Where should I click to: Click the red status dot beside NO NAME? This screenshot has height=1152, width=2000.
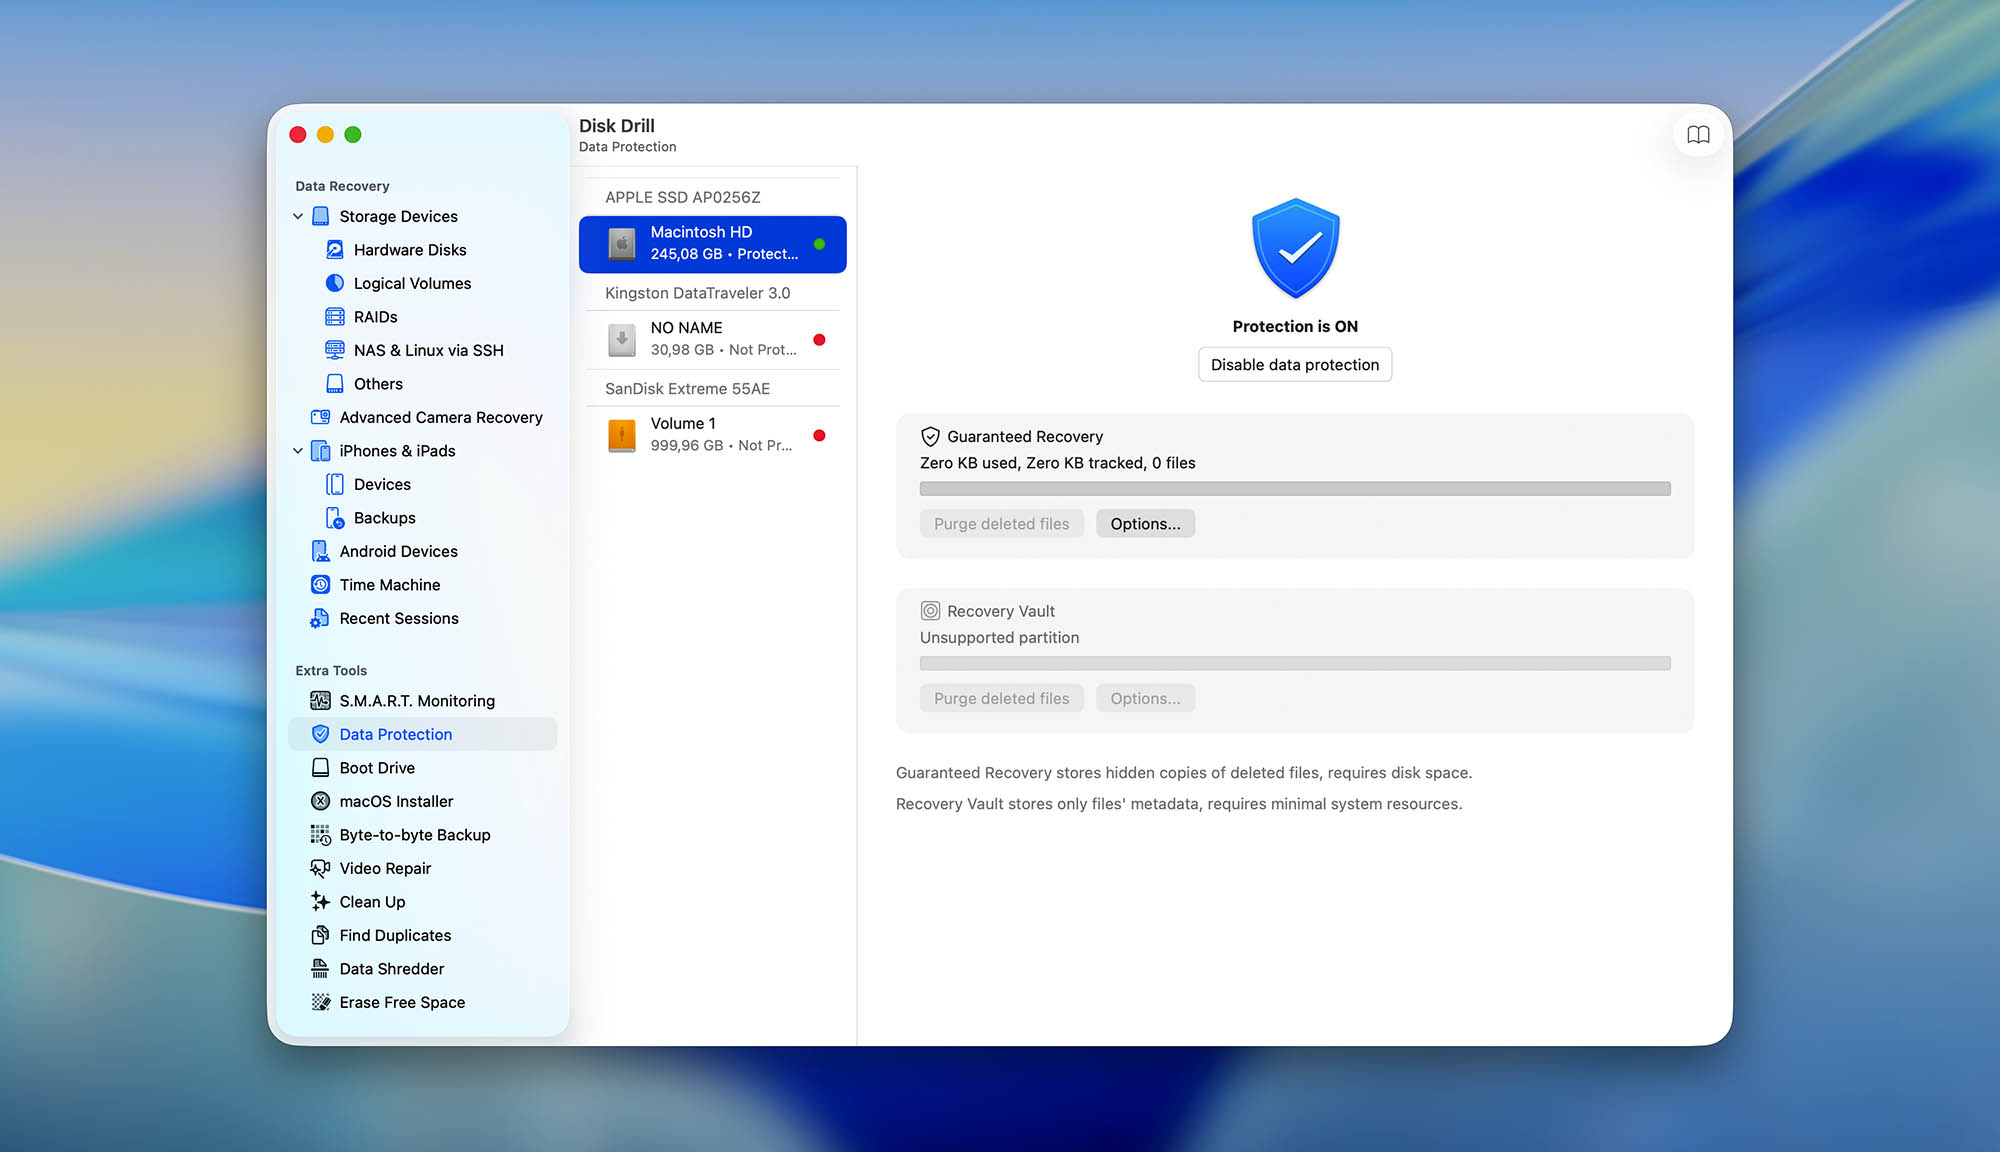click(x=820, y=339)
